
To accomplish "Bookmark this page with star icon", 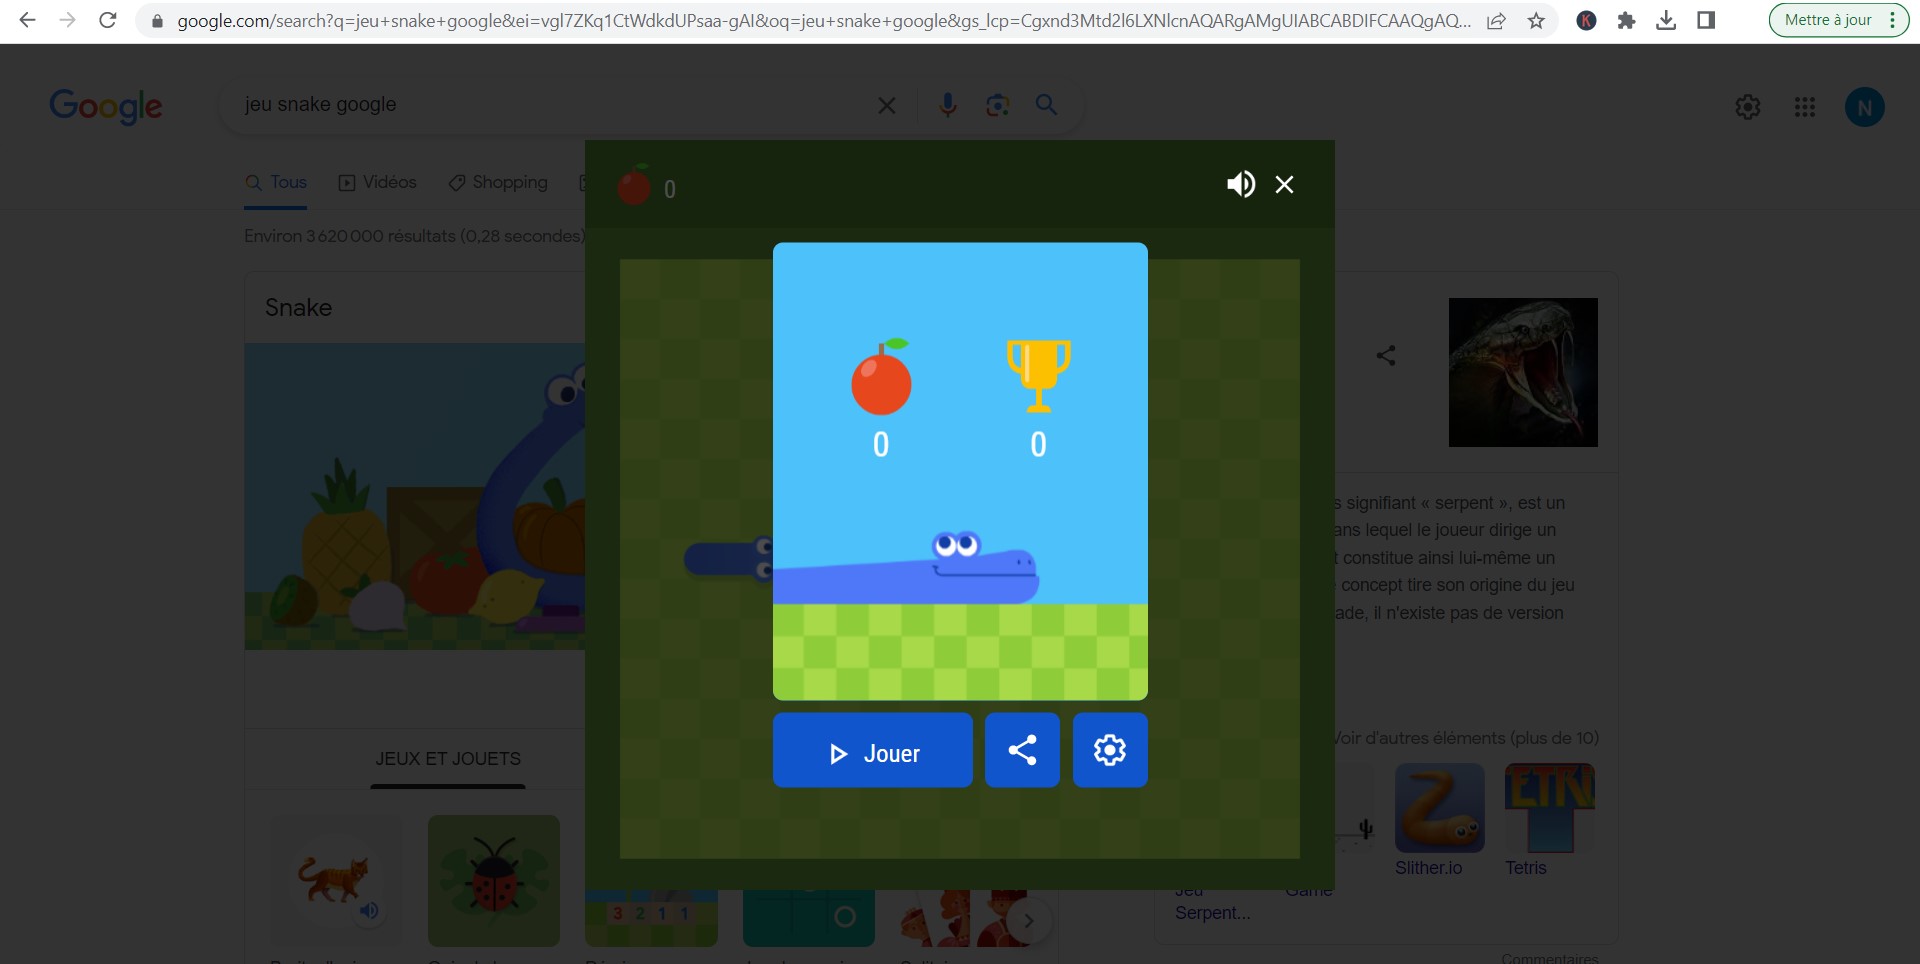I will 1536,20.
